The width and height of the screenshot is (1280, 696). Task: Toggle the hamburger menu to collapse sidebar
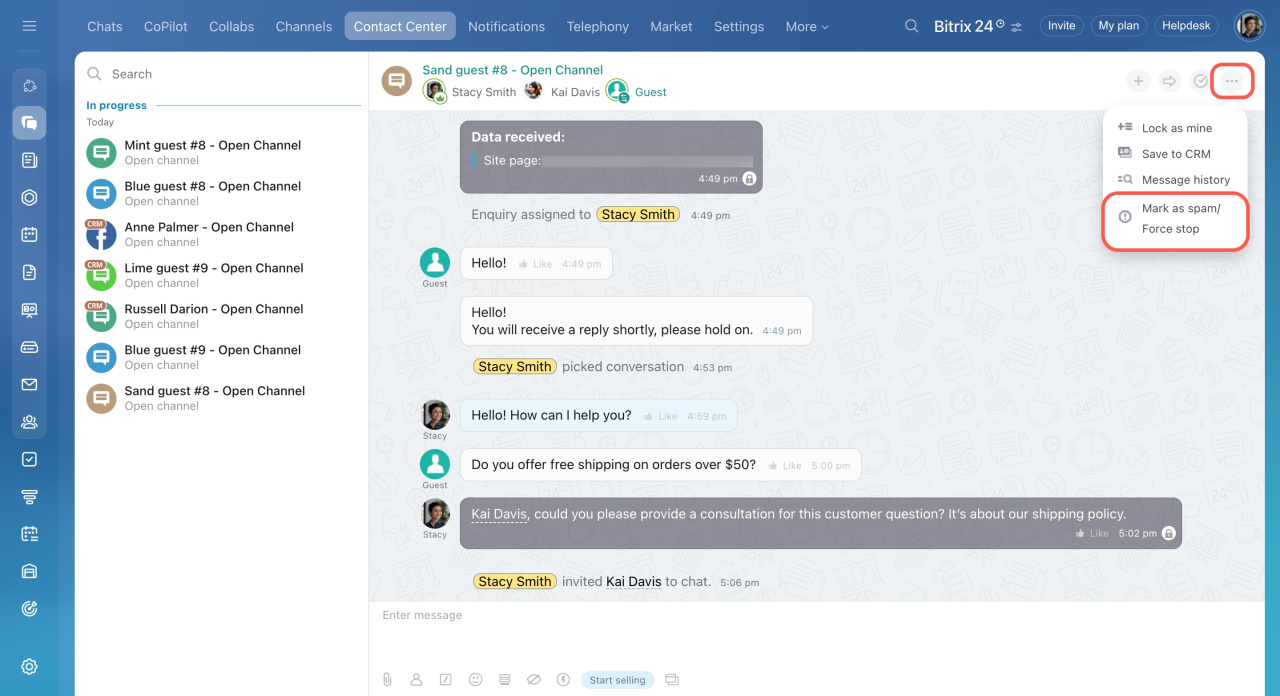click(29, 26)
